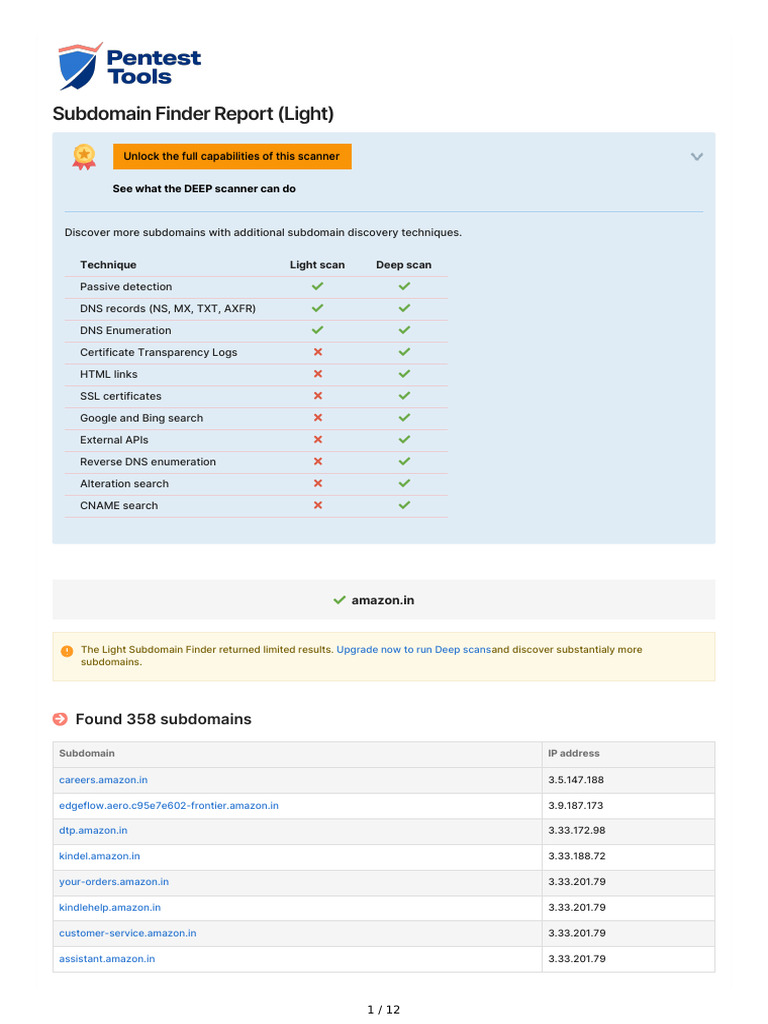
Task: Collapse the DEEP scanner info panel chevron
Action: point(697,157)
